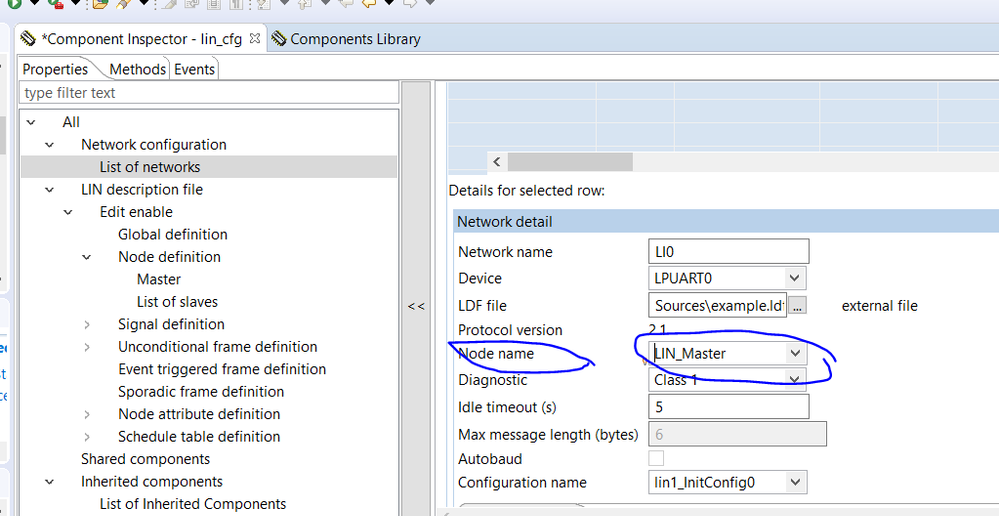Click the Idle timeout field

728,407
